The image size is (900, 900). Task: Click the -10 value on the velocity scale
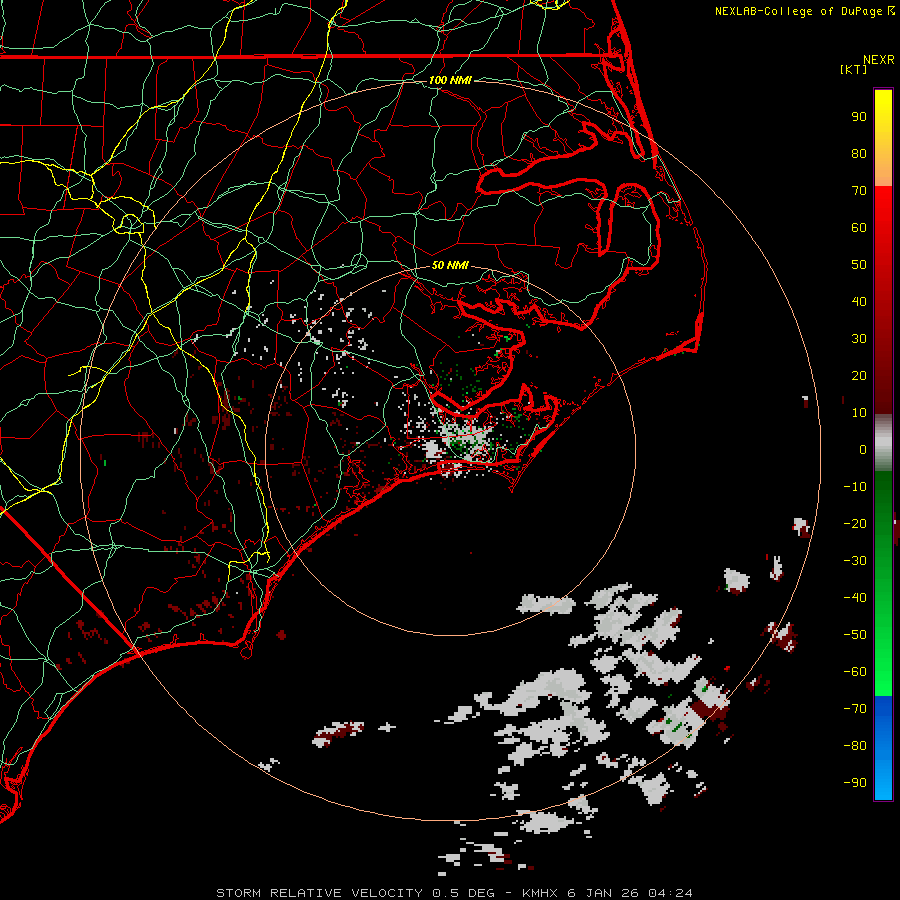(855, 487)
